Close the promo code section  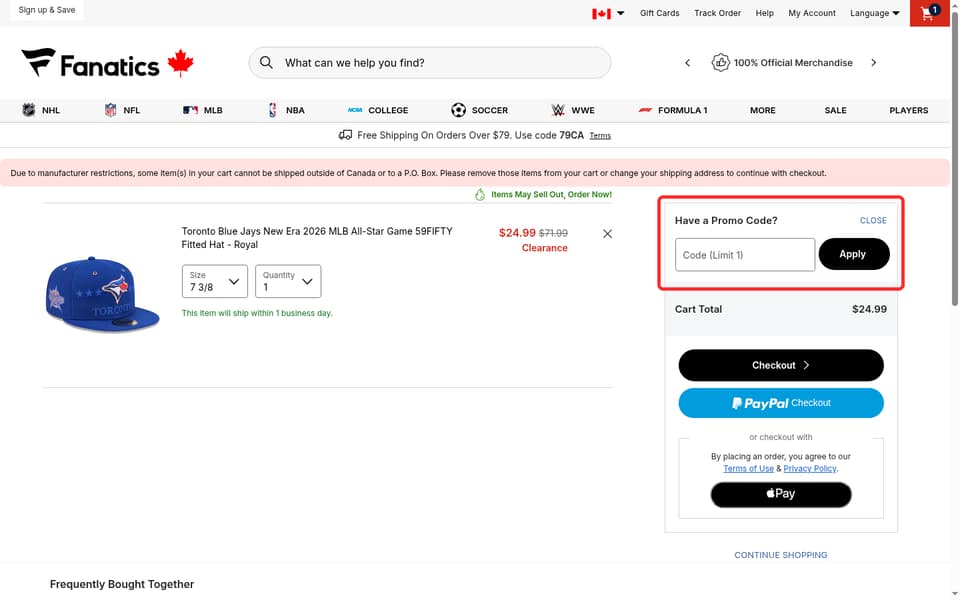873,220
